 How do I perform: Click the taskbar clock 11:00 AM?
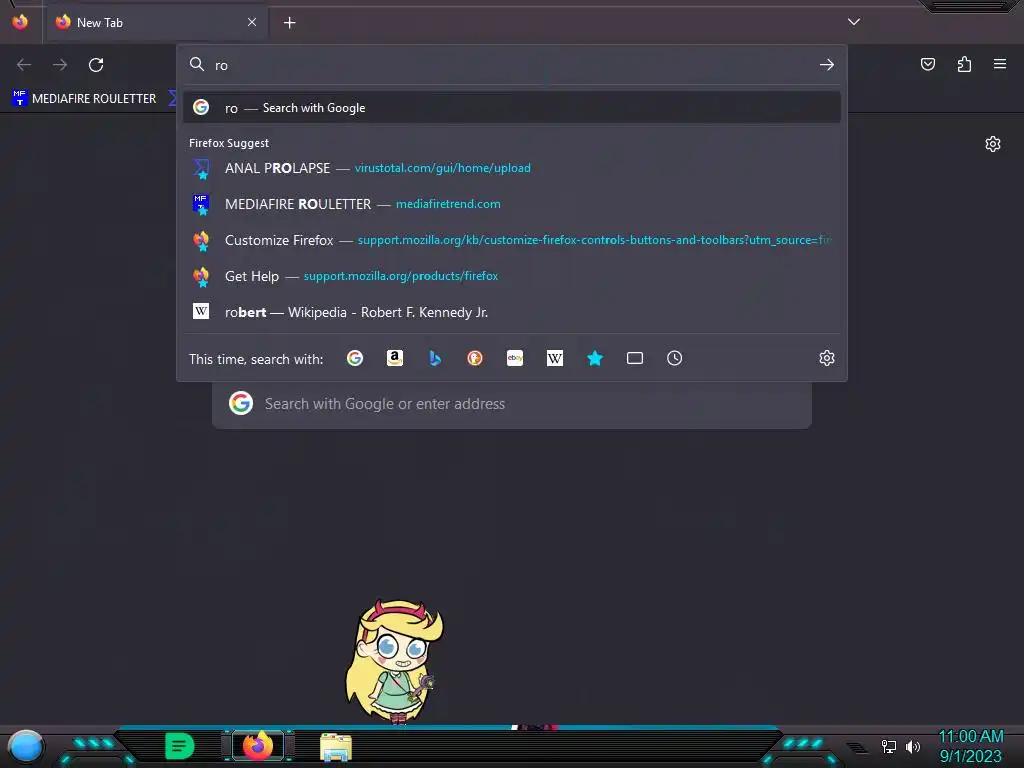point(970,737)
